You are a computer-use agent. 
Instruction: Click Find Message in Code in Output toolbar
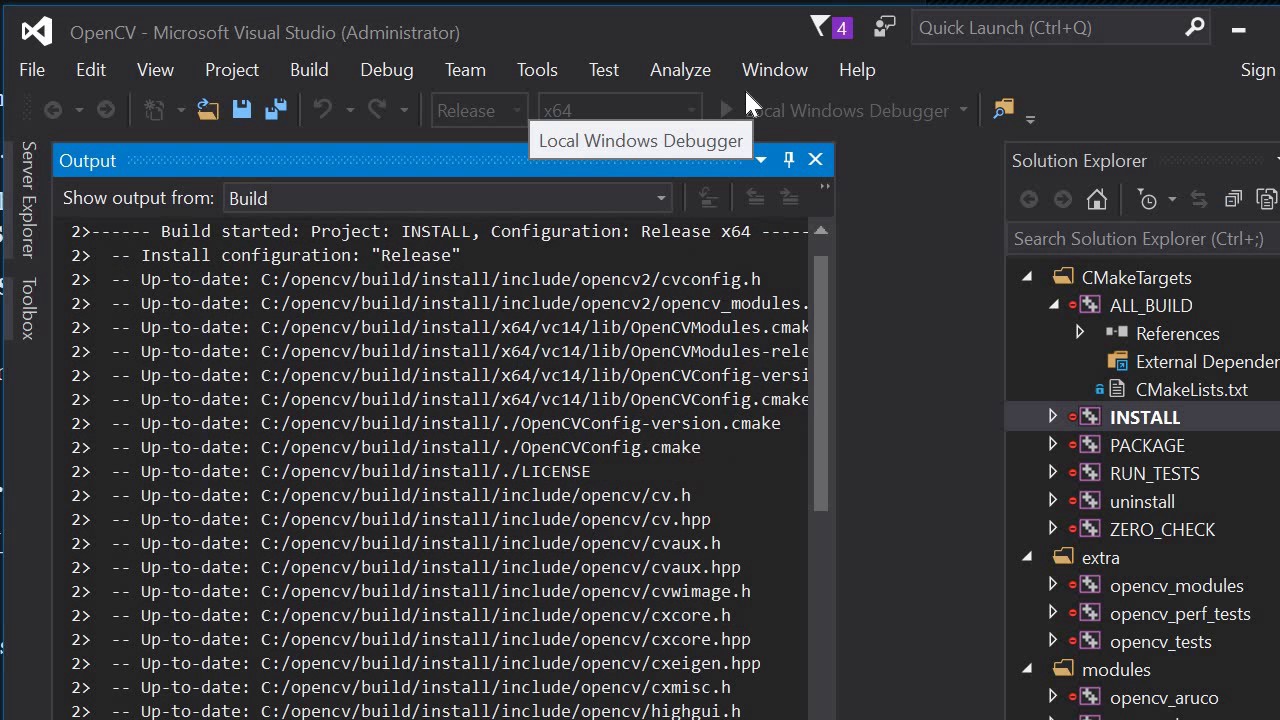click(x=709, y=198)
